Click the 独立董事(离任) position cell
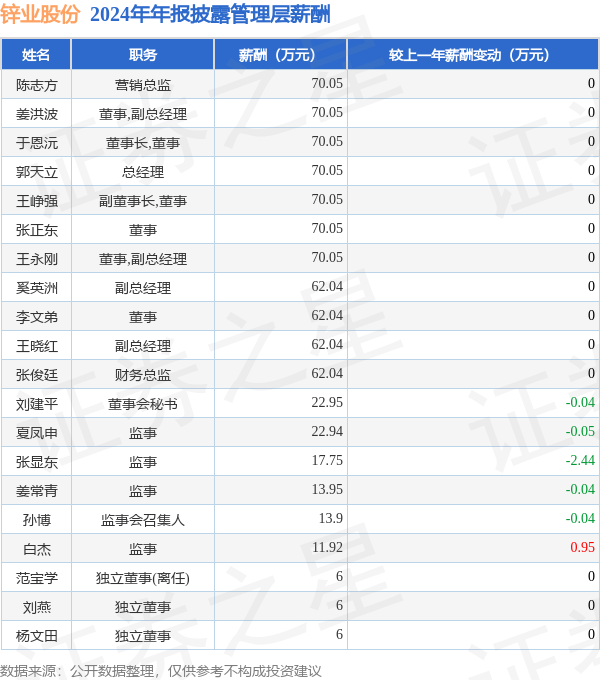 click(143, 579)
